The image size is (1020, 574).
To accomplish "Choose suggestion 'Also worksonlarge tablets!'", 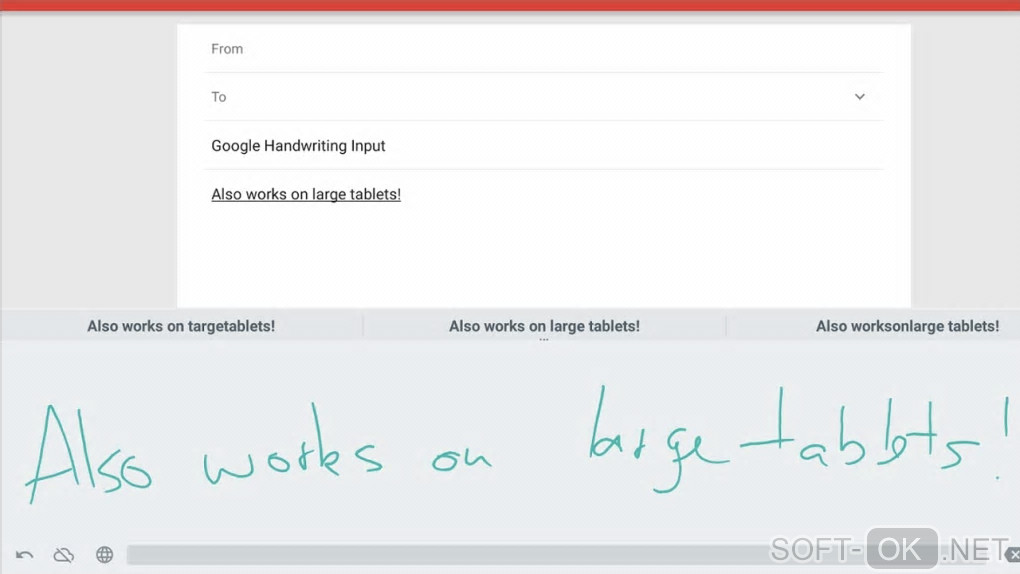I will [907, 326].
